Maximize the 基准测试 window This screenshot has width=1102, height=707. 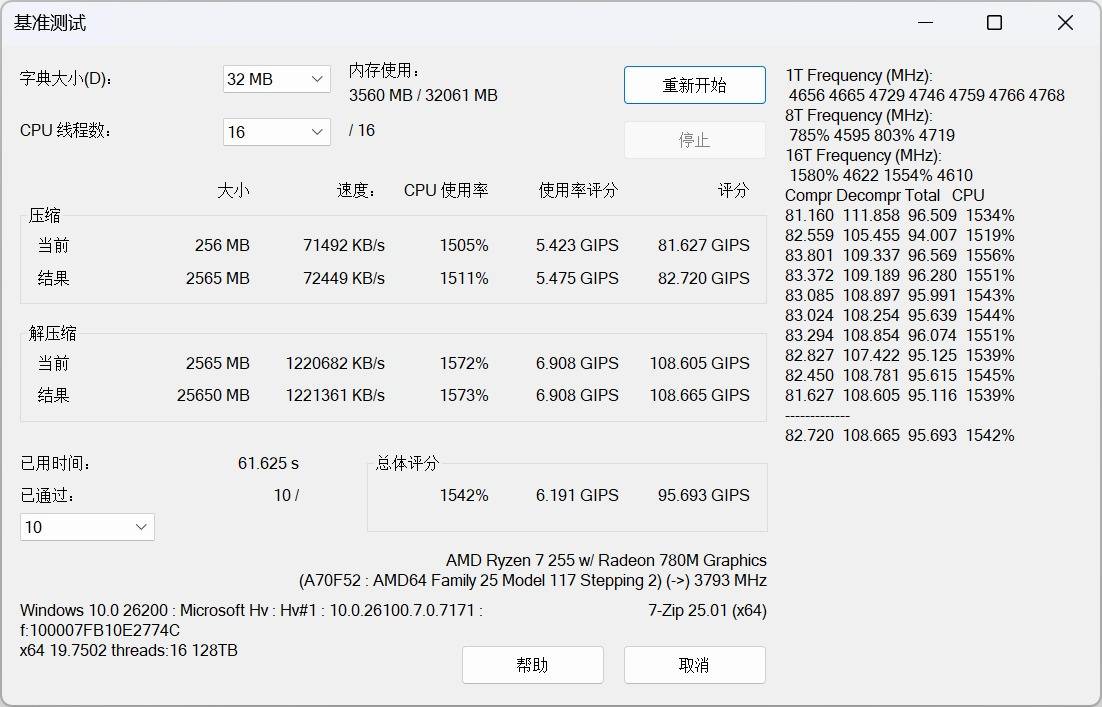coord(994,23)
